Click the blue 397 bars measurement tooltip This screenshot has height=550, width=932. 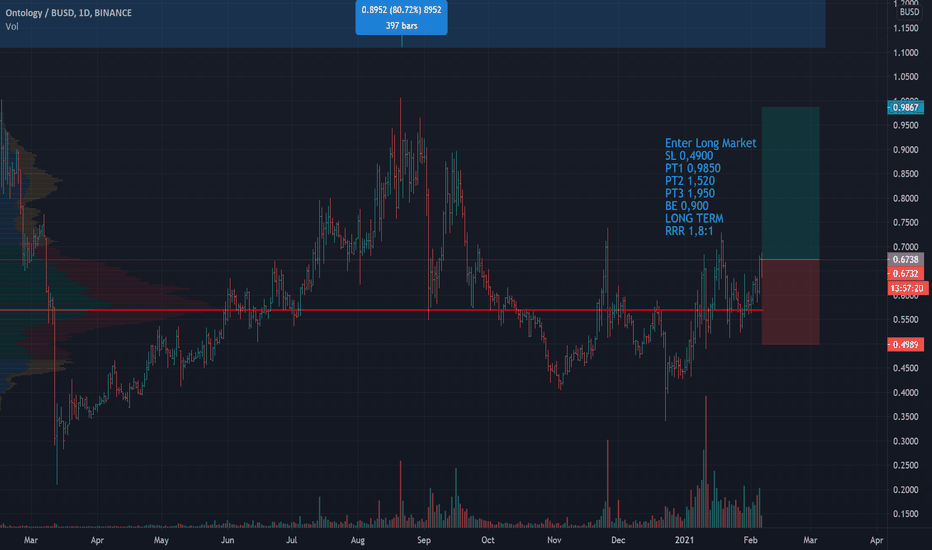[401, 18]
